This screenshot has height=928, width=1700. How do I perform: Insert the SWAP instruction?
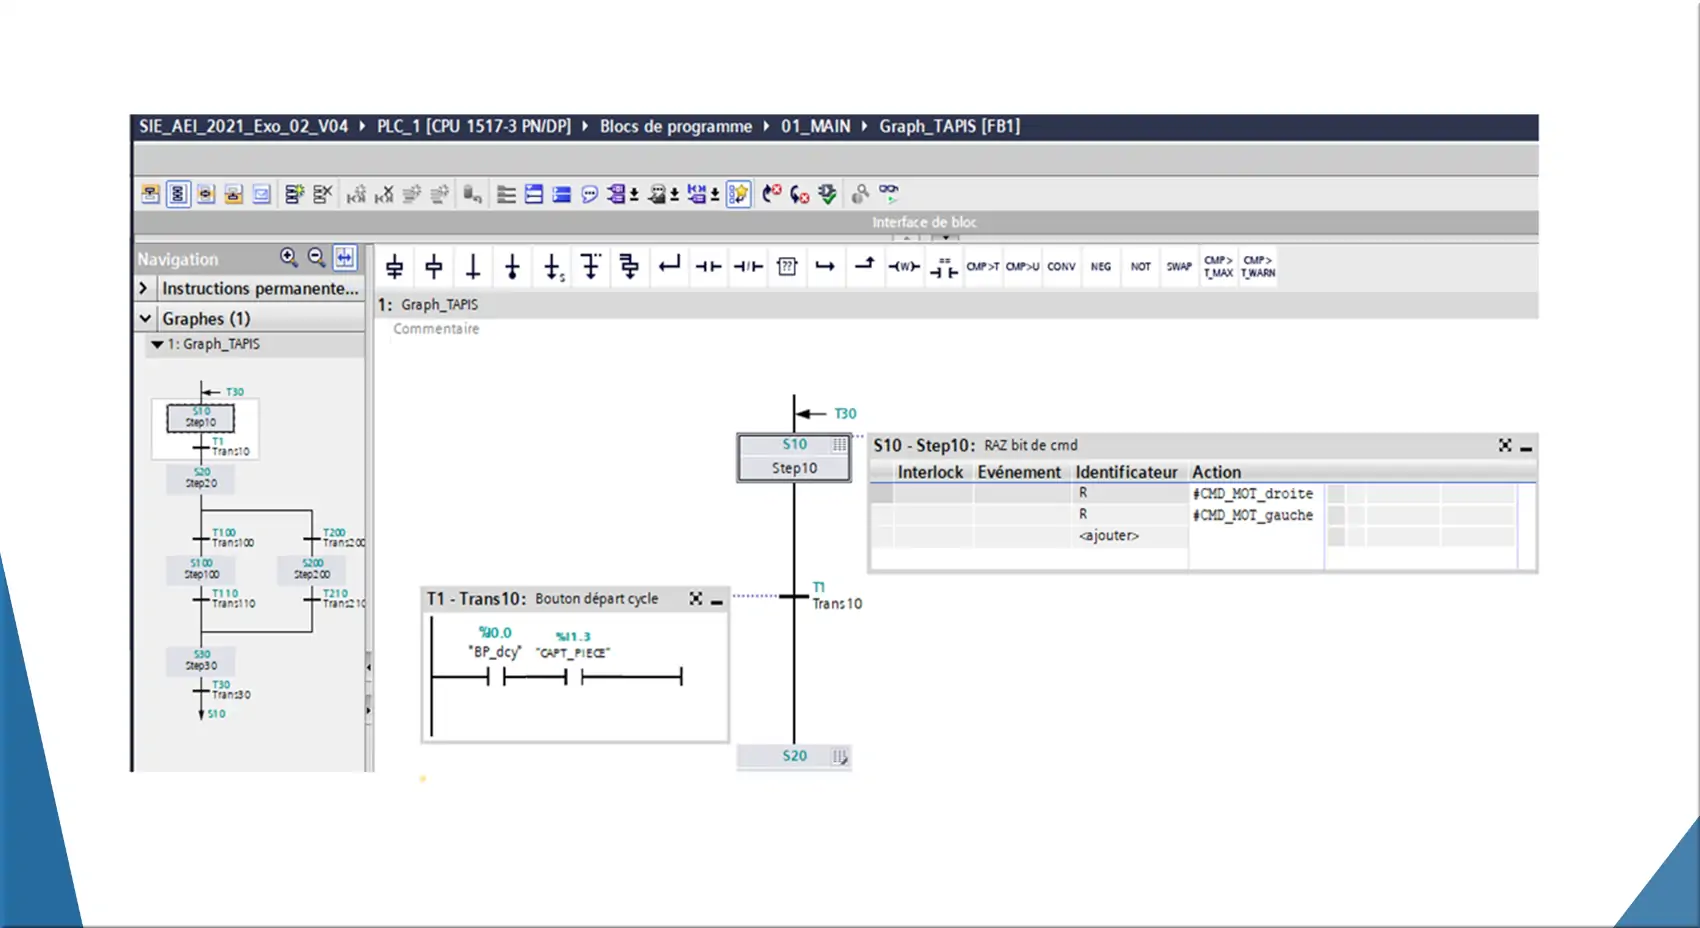coord(1179,267)
